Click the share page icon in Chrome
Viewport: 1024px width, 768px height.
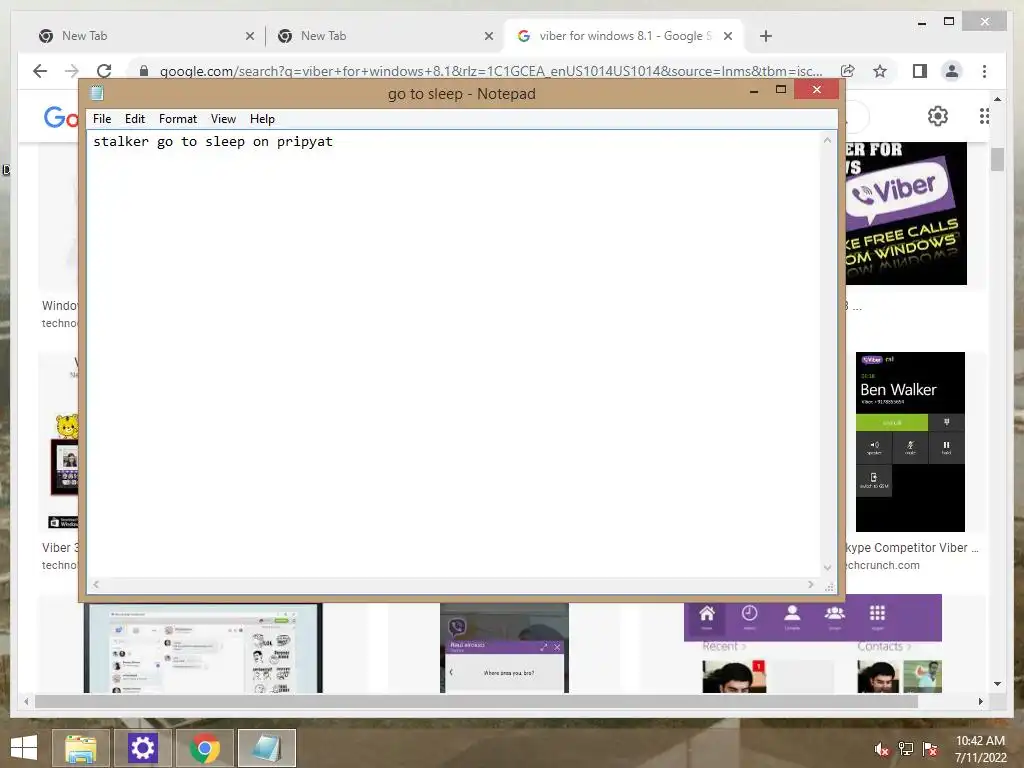point(848,71)
